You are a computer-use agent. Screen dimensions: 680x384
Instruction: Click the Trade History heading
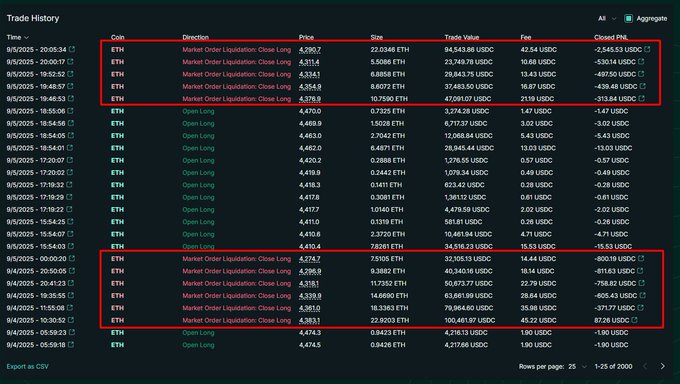click(x=33, y=18)
